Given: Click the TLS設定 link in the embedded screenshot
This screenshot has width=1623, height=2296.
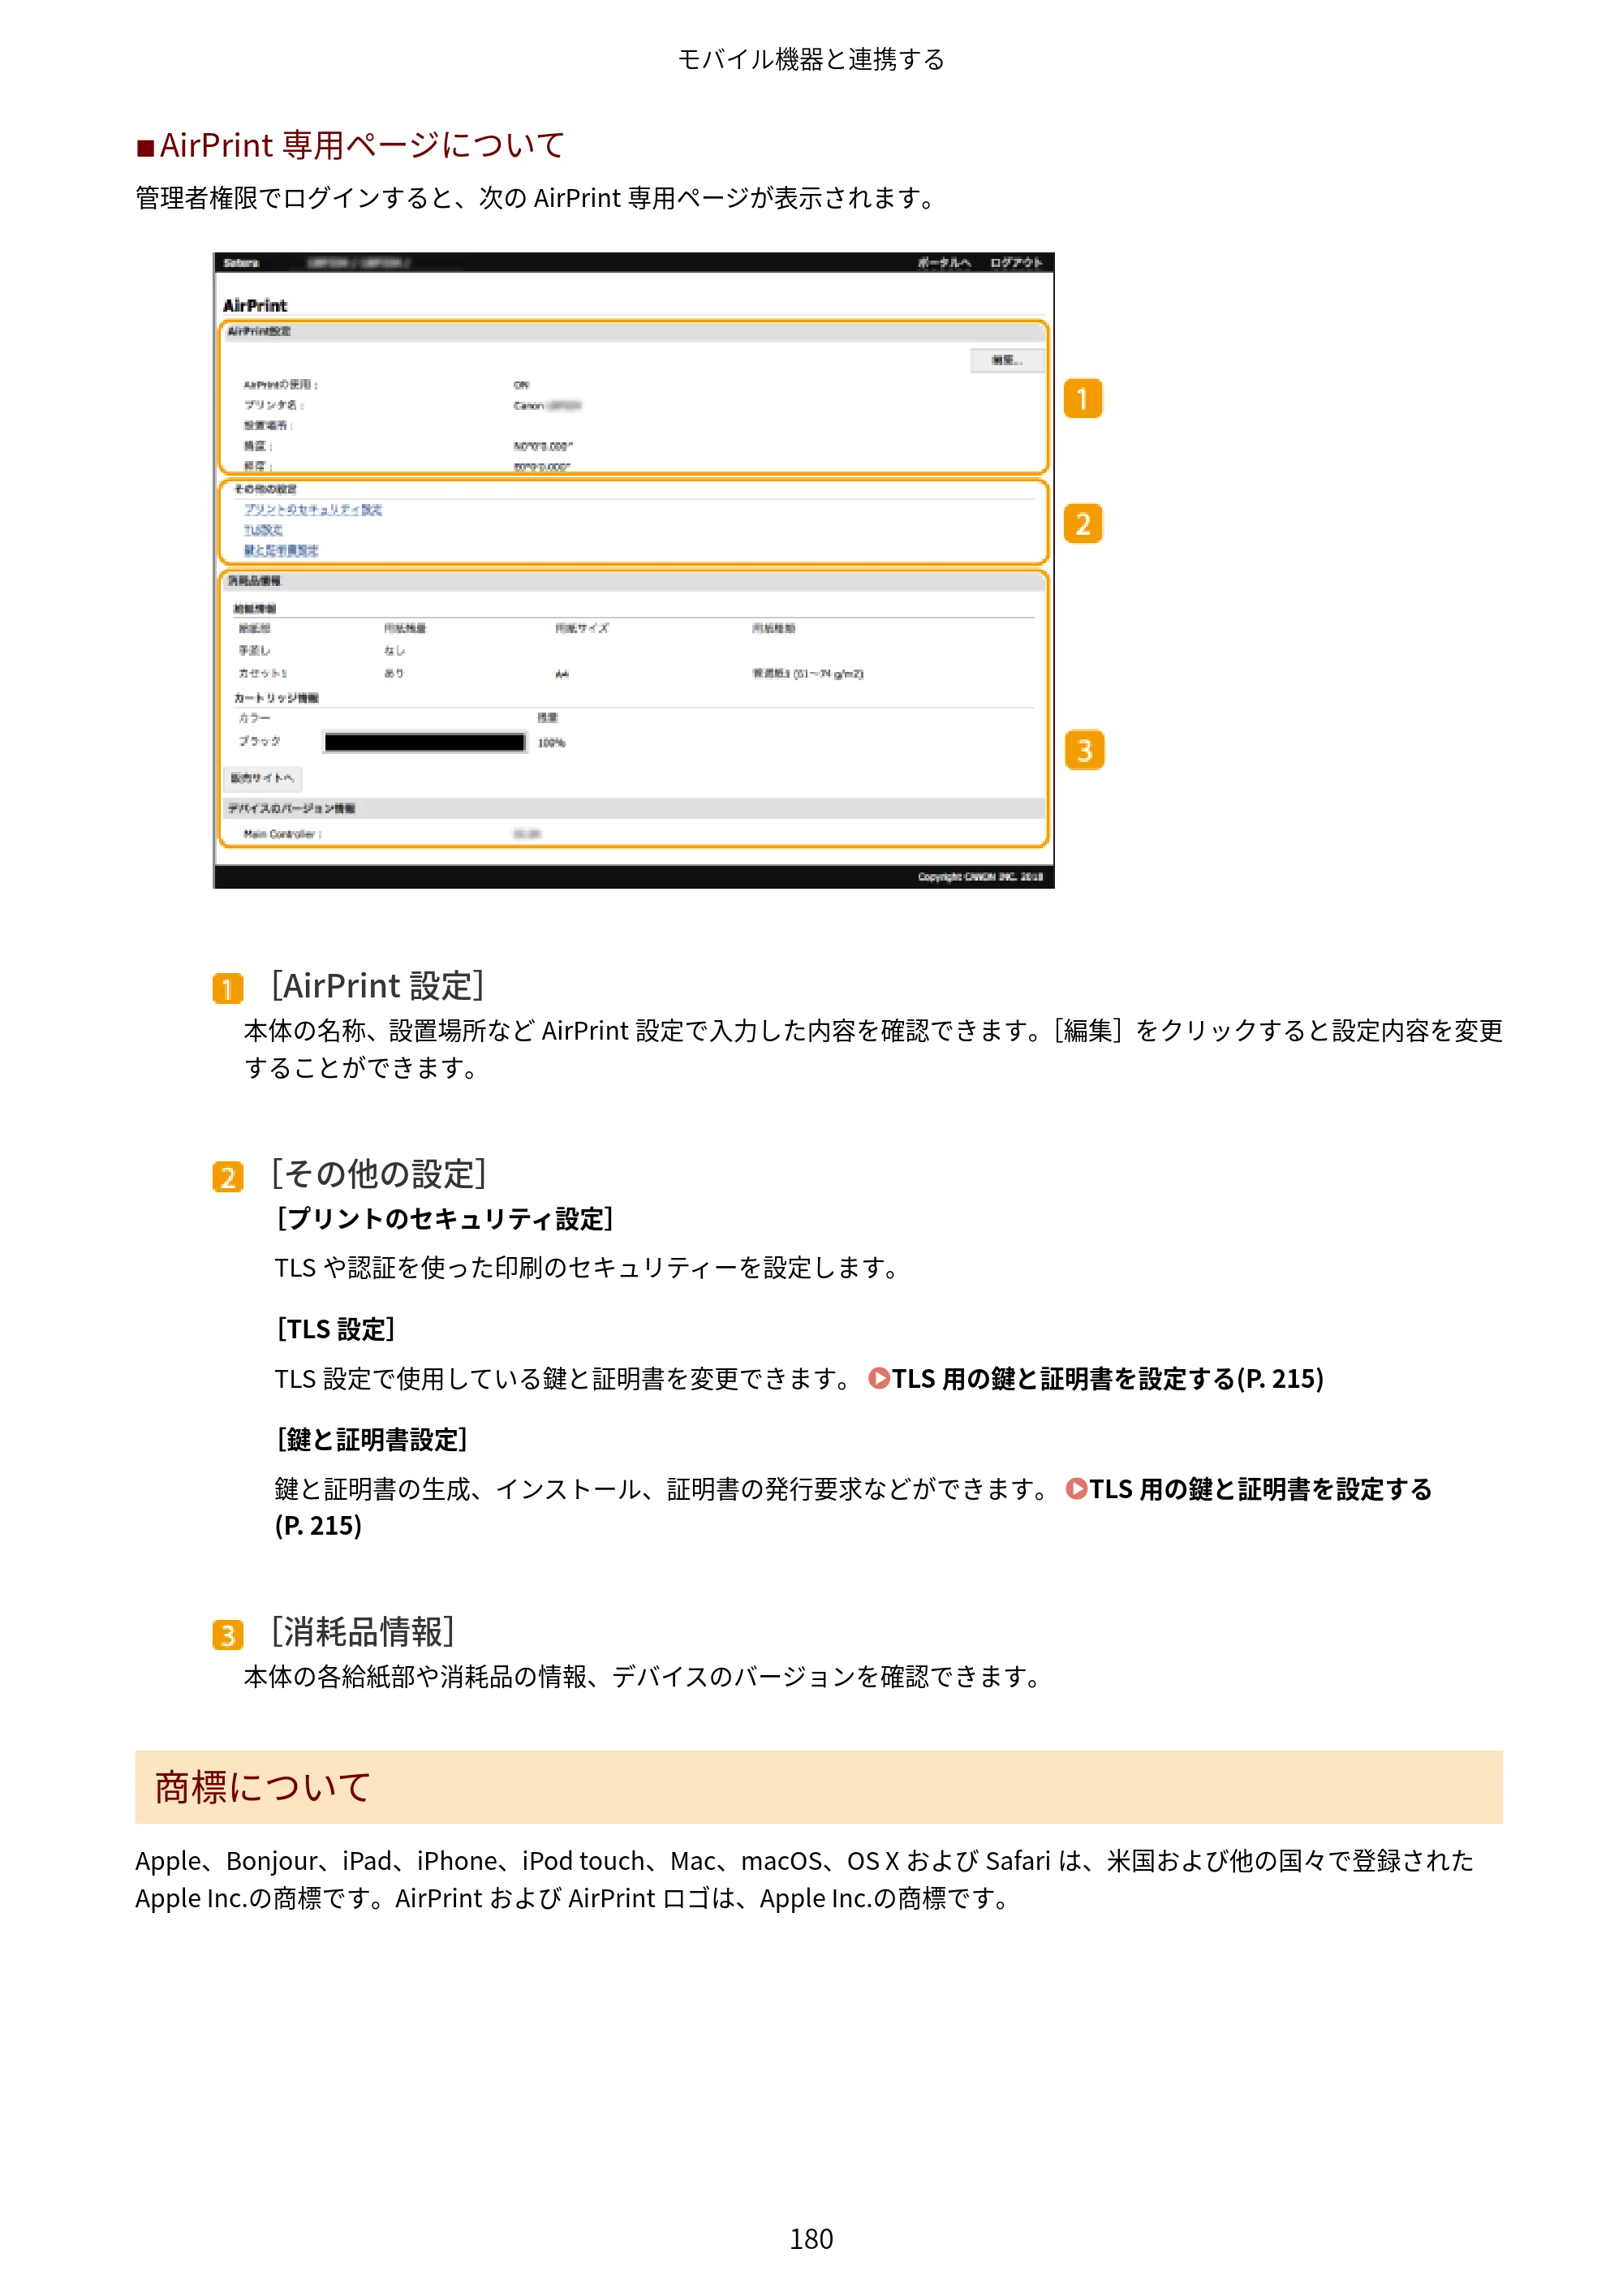Looking at the screenshot, I should 263,530.
